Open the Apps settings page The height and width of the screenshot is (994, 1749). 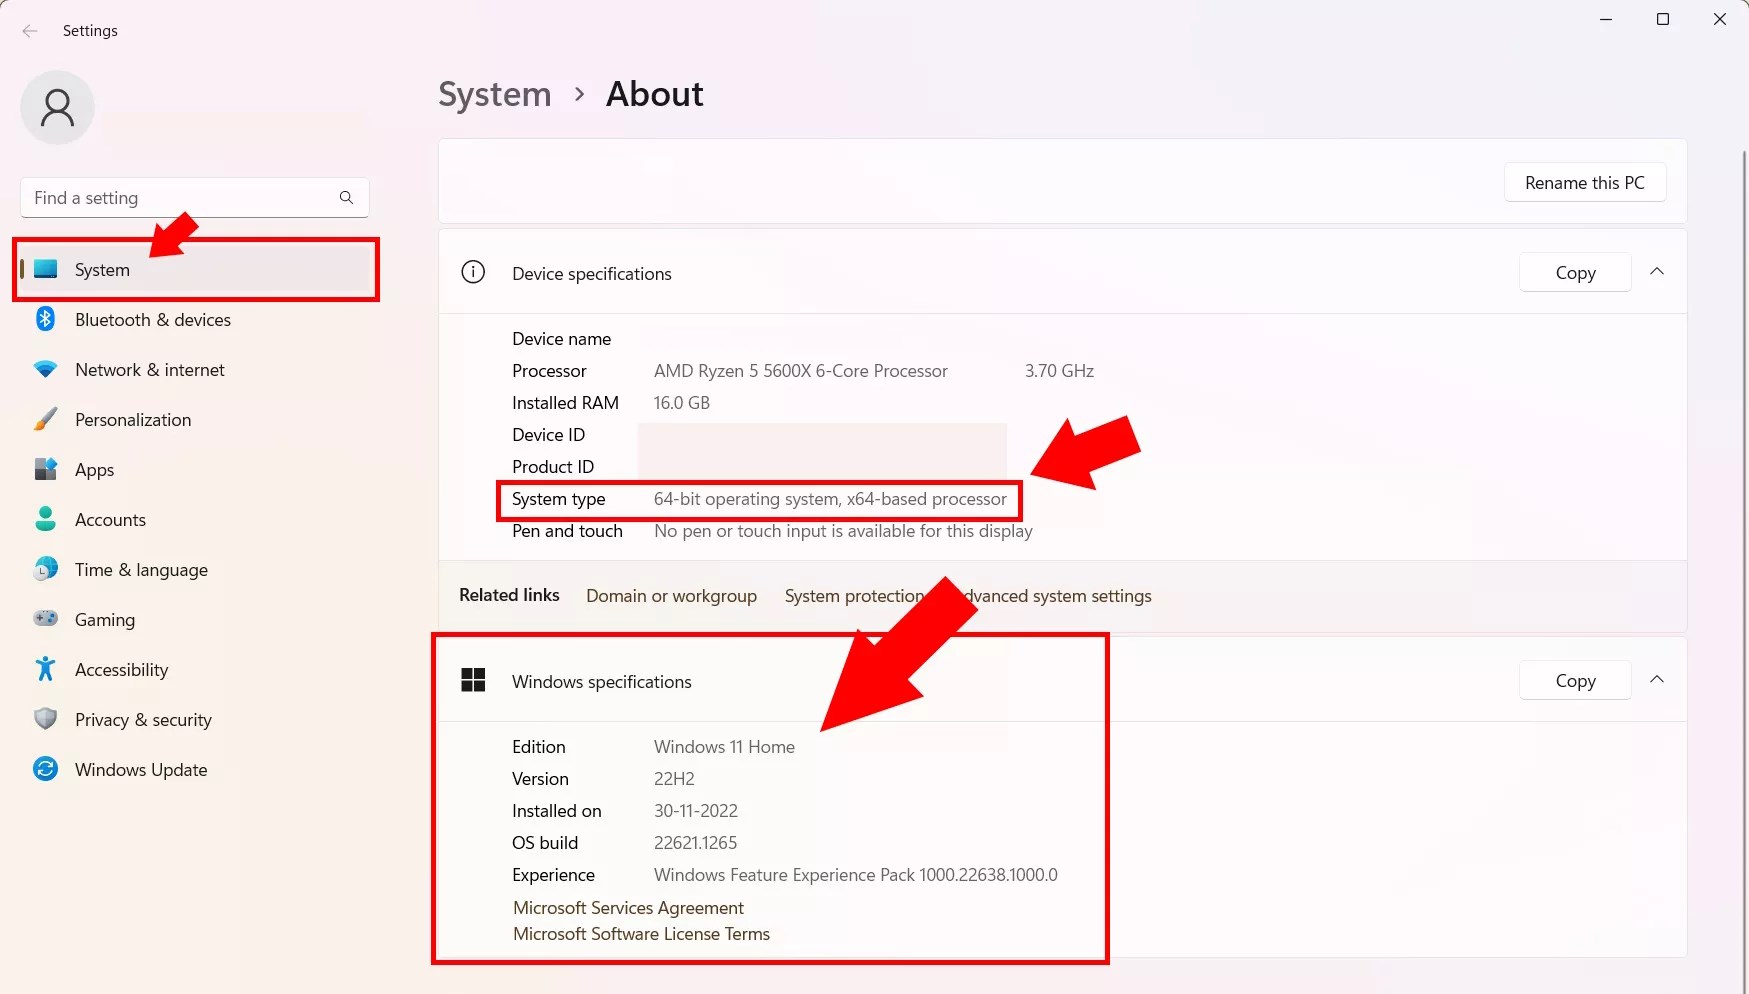click(196, 470)
